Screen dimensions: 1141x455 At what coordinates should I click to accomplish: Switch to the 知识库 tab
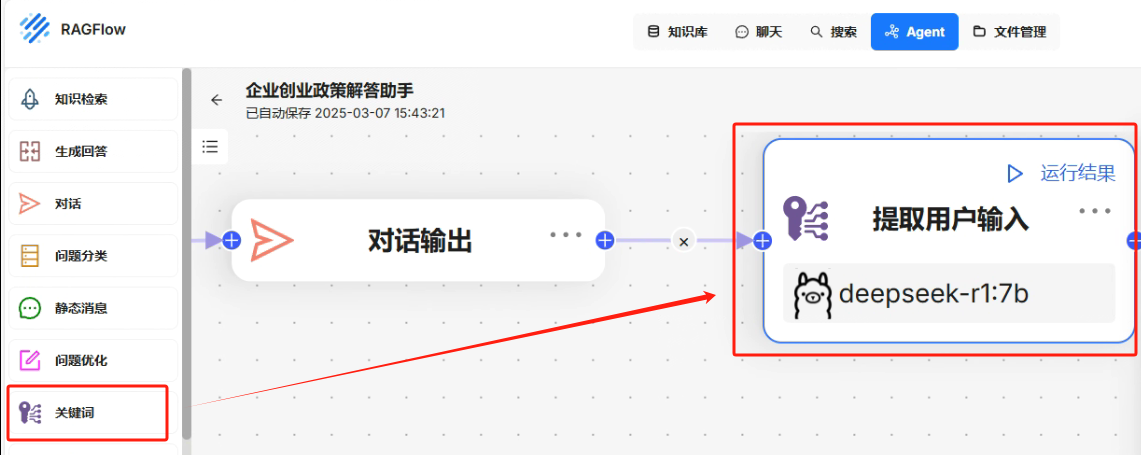(x=677, y=32)
